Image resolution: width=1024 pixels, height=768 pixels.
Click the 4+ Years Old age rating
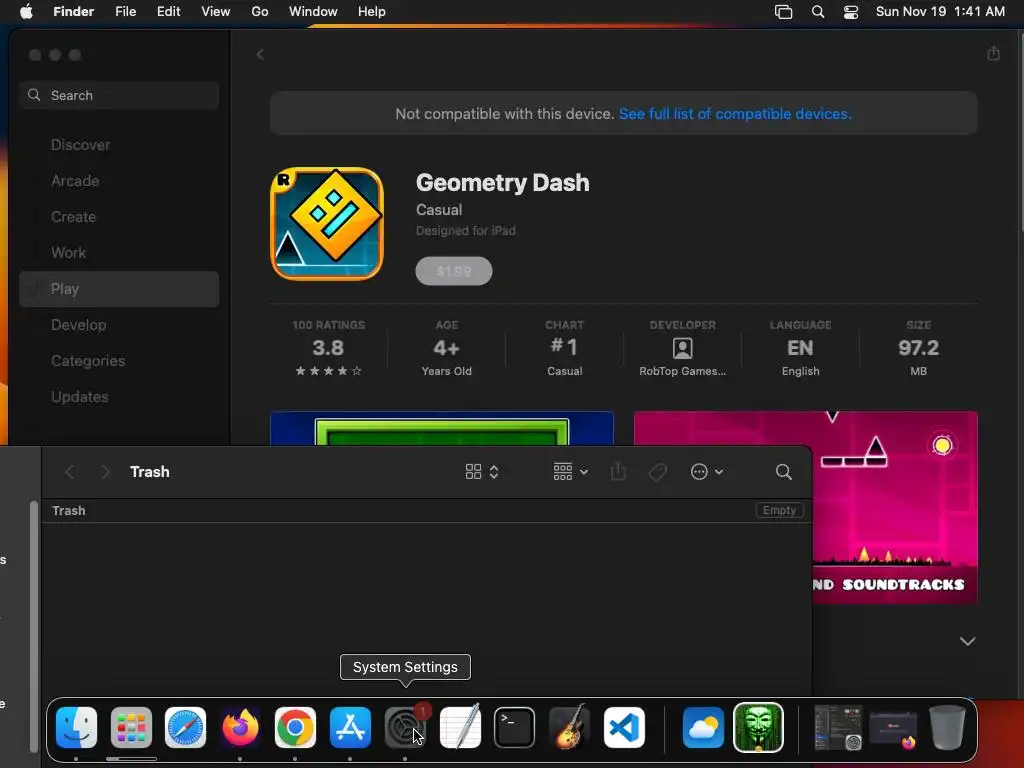(447, 348)
